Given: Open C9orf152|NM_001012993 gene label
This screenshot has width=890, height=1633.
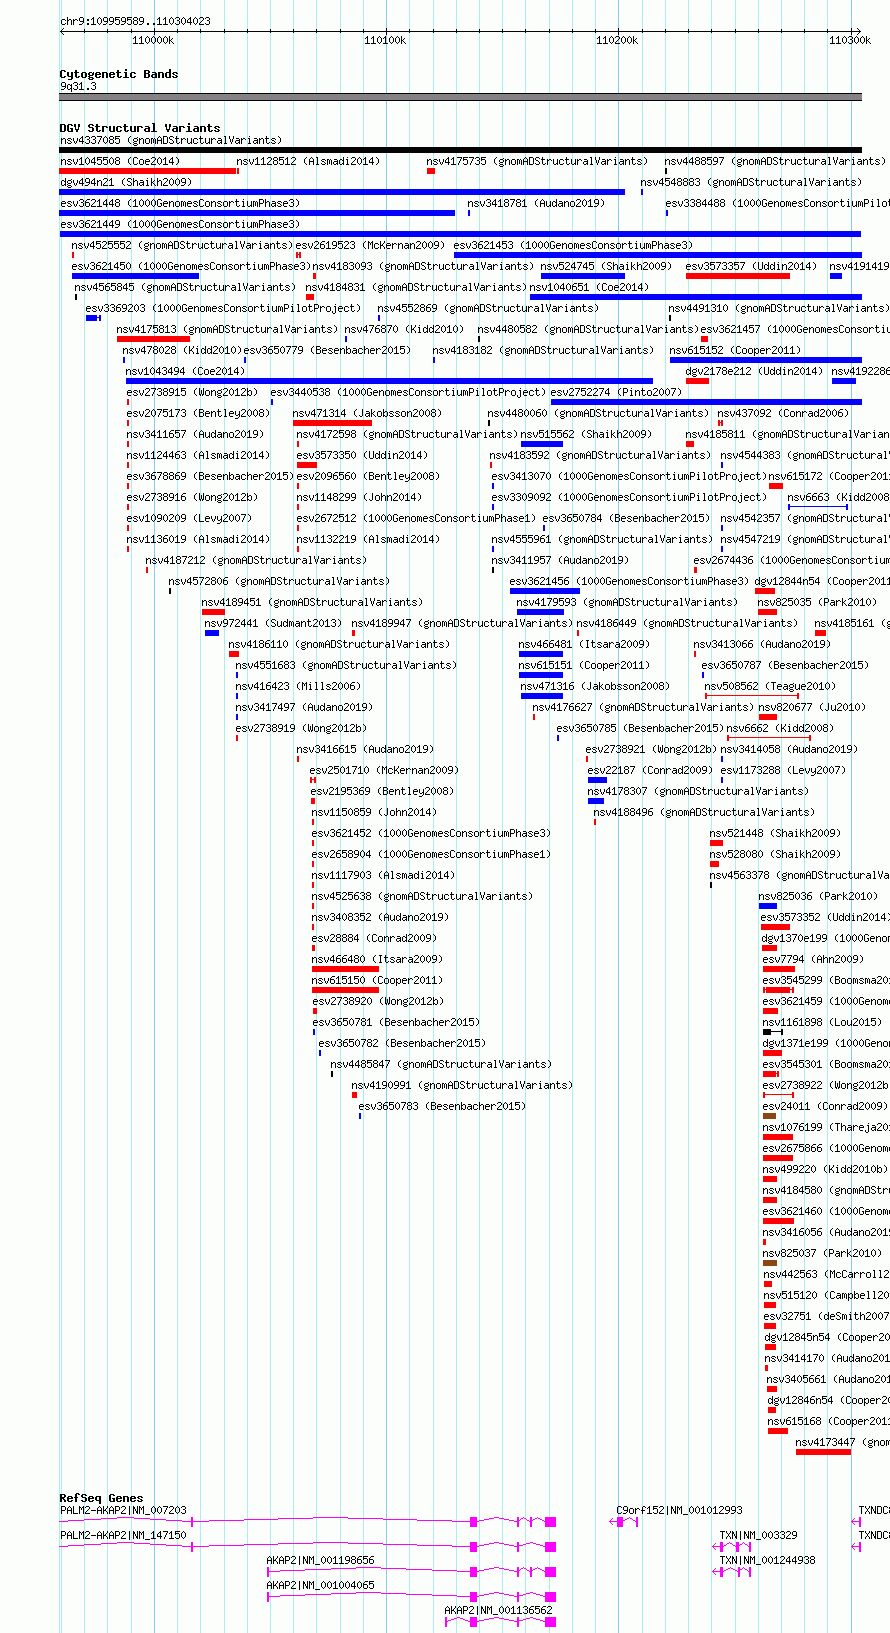Looking at the screenshot, I should [680, 1510].
